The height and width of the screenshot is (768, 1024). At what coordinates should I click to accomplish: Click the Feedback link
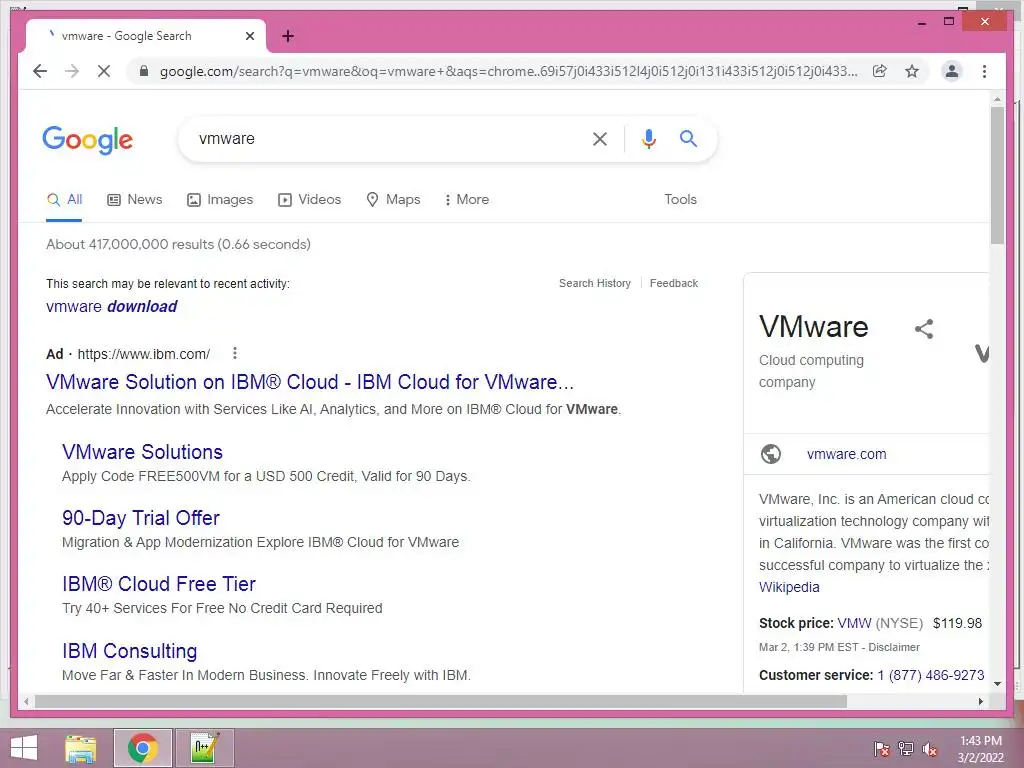[x=673, y=283]
